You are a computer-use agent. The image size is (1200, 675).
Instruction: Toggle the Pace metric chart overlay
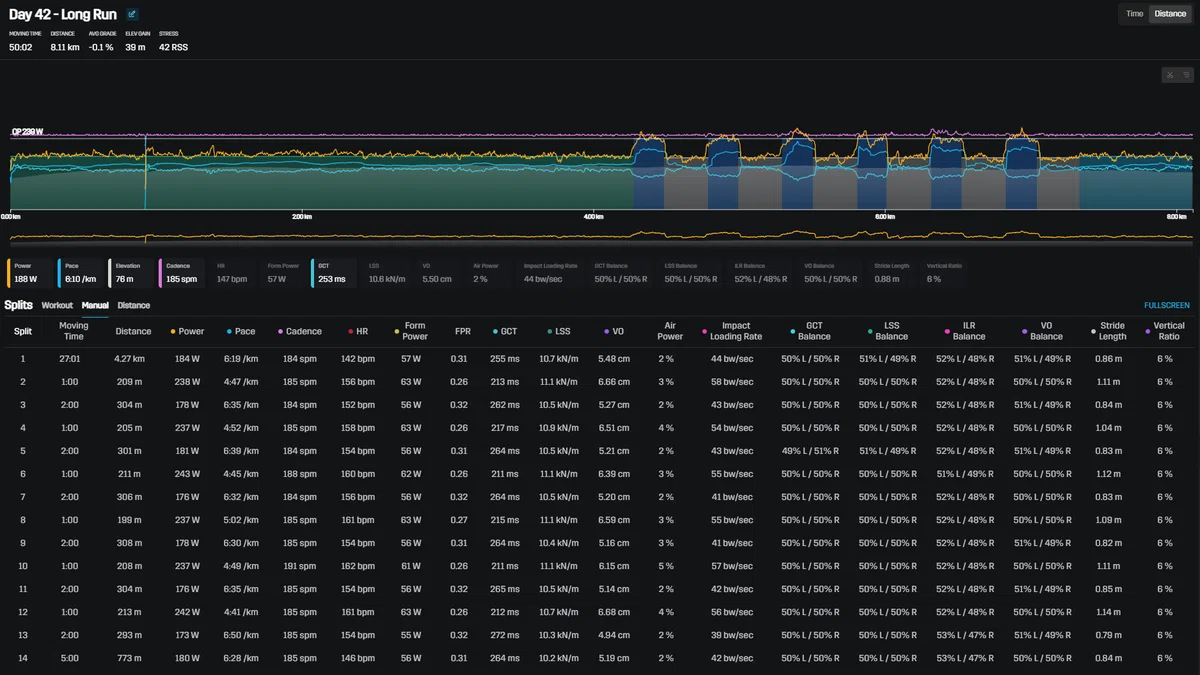(80, 273)
